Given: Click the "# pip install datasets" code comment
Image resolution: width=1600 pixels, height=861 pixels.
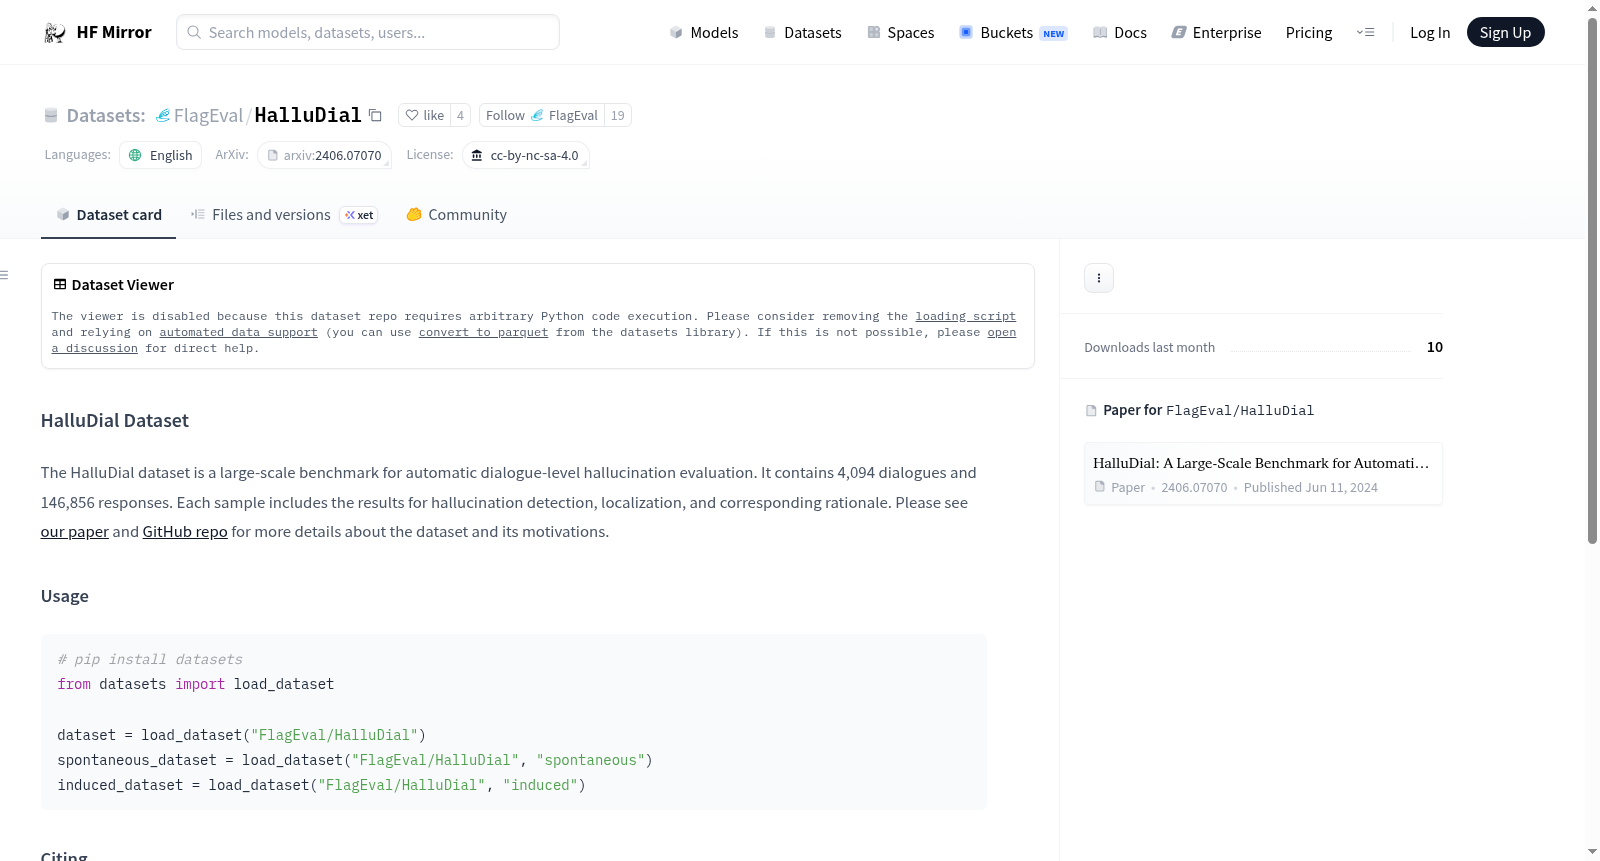Looking at the screenshot, I should tap(150, 659).
